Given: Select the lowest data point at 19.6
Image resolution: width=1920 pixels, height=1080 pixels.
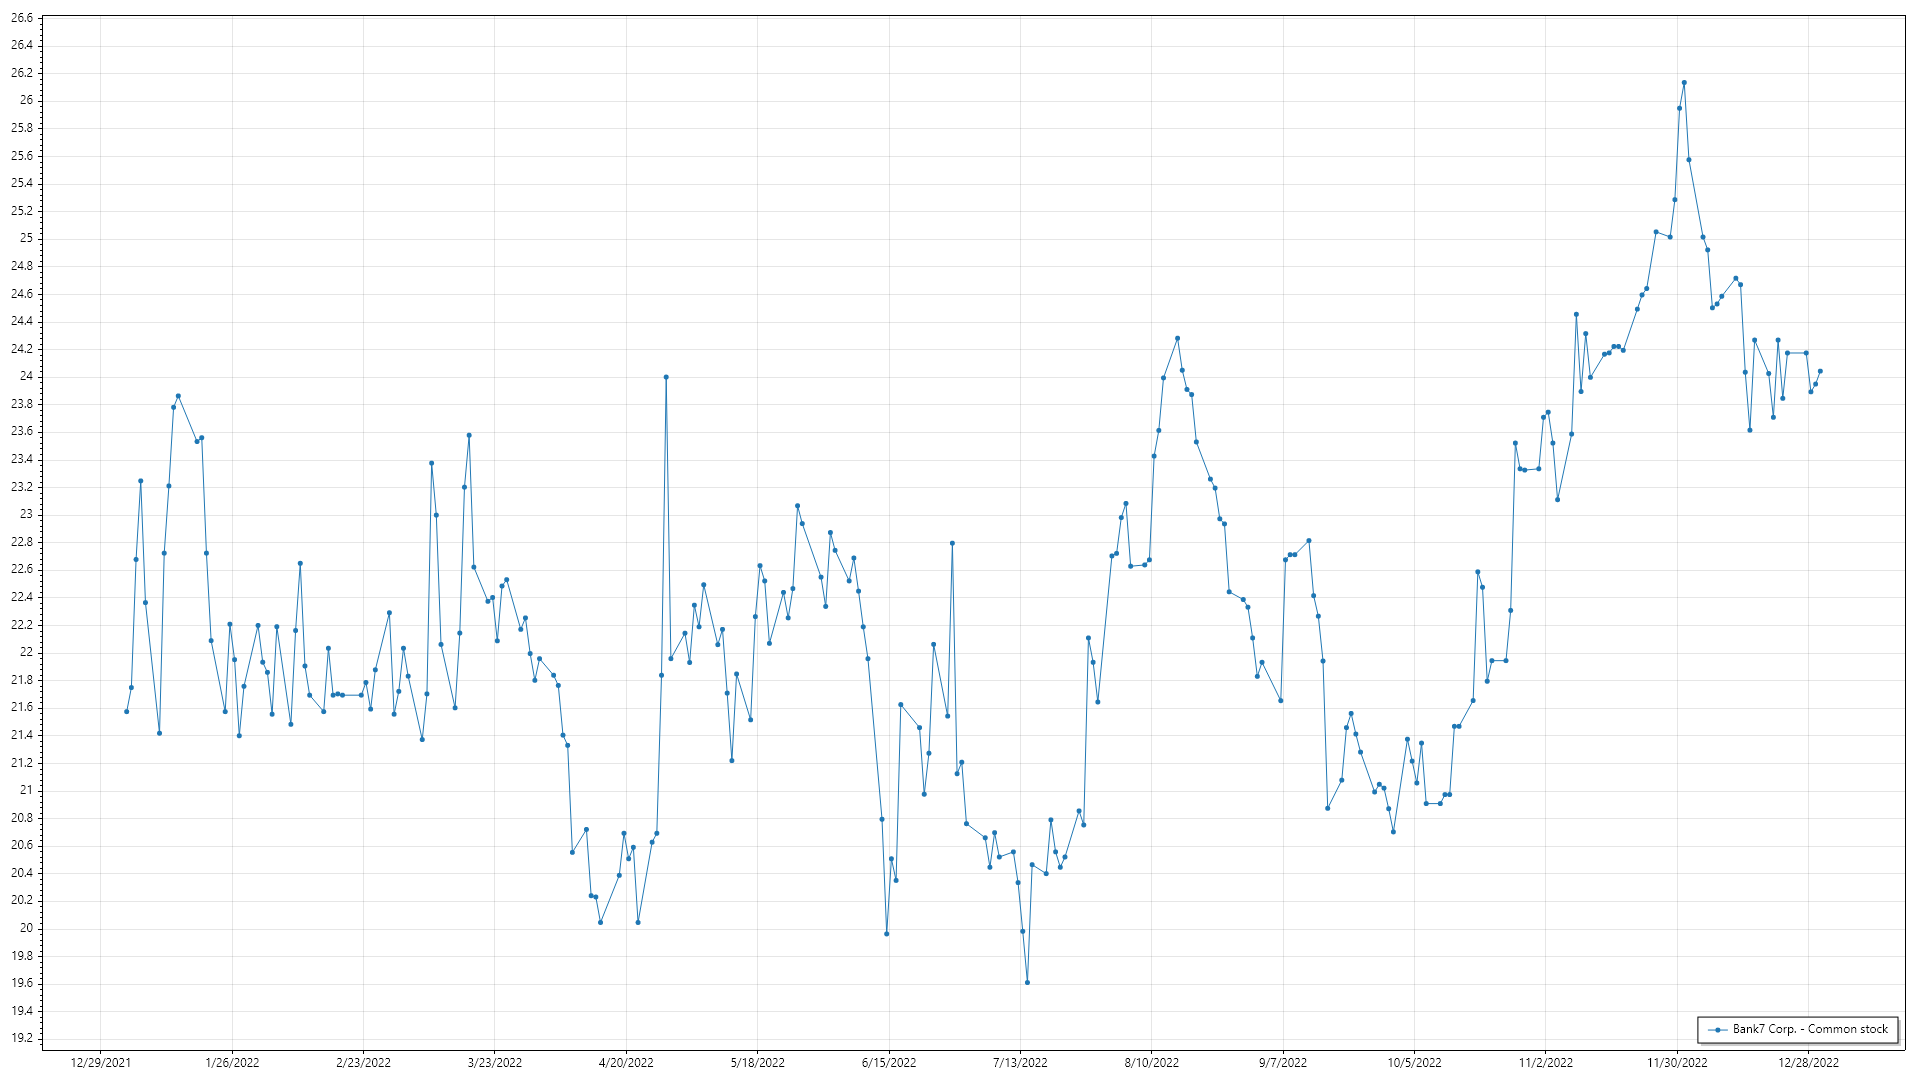Looking at the screenshot, I should coord(1027,982).
